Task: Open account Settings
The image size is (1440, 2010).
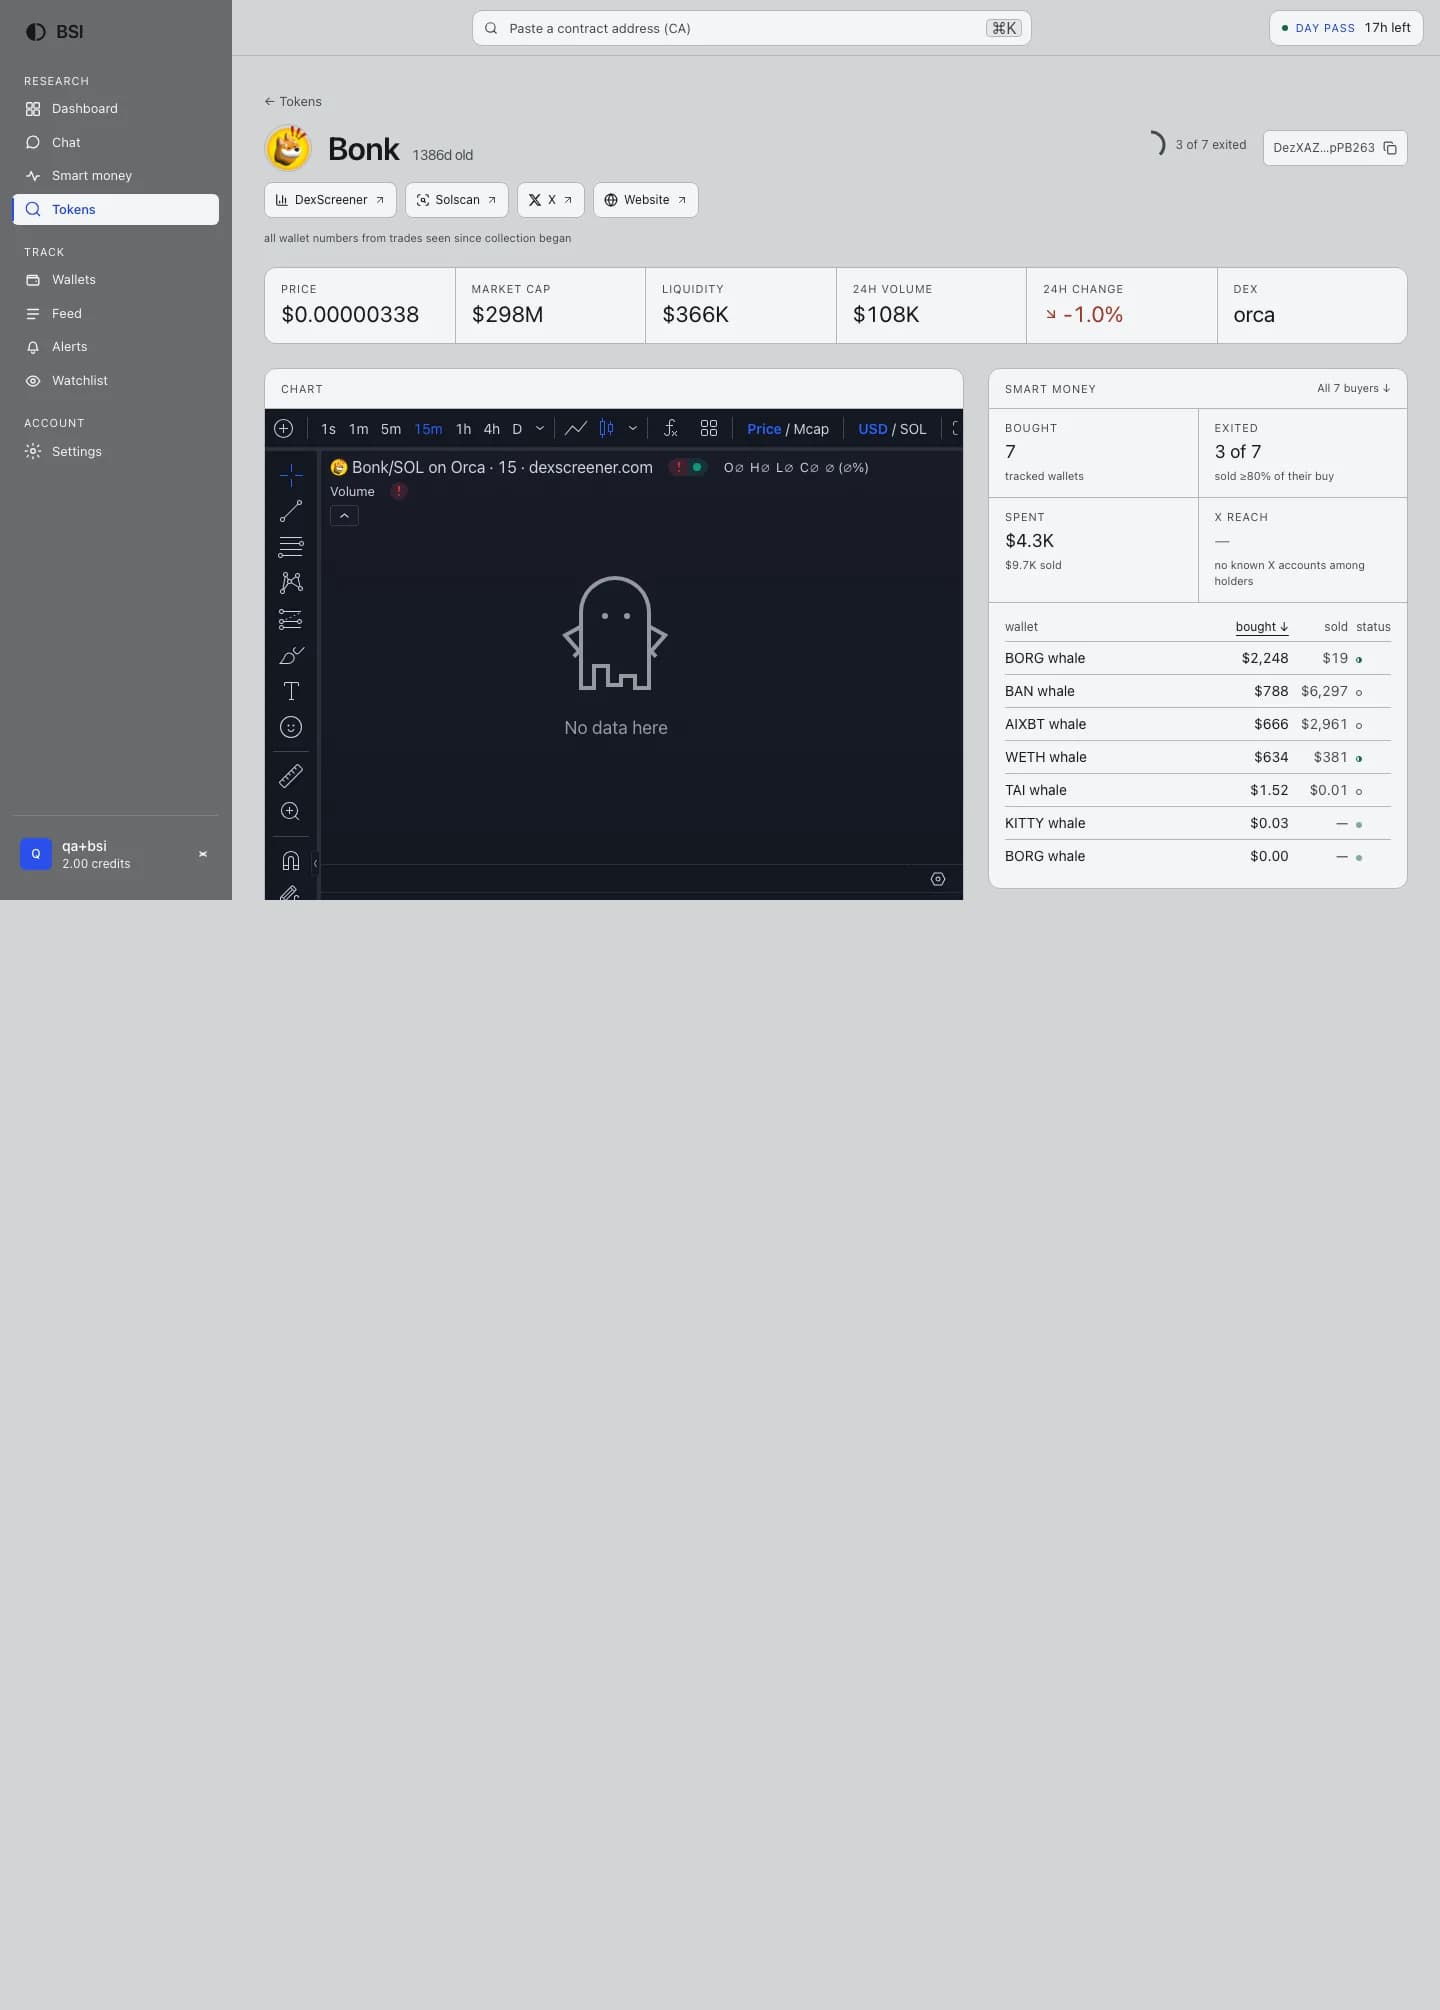Action: [x=116, y=452]
